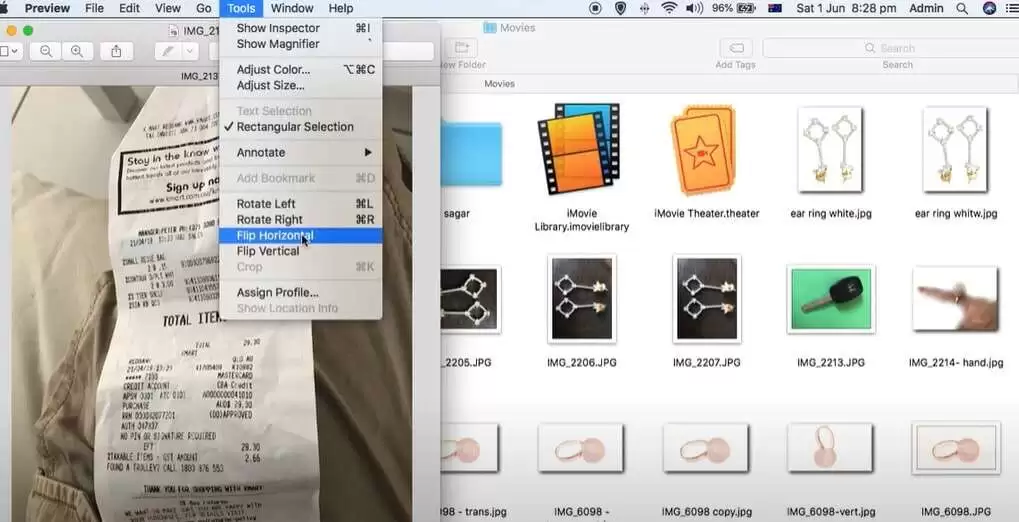Viewport: 1019px width, 522px height.
Task: Select the IMG_2213.JPG car key thumbnail
Action: tap(831, 299)
